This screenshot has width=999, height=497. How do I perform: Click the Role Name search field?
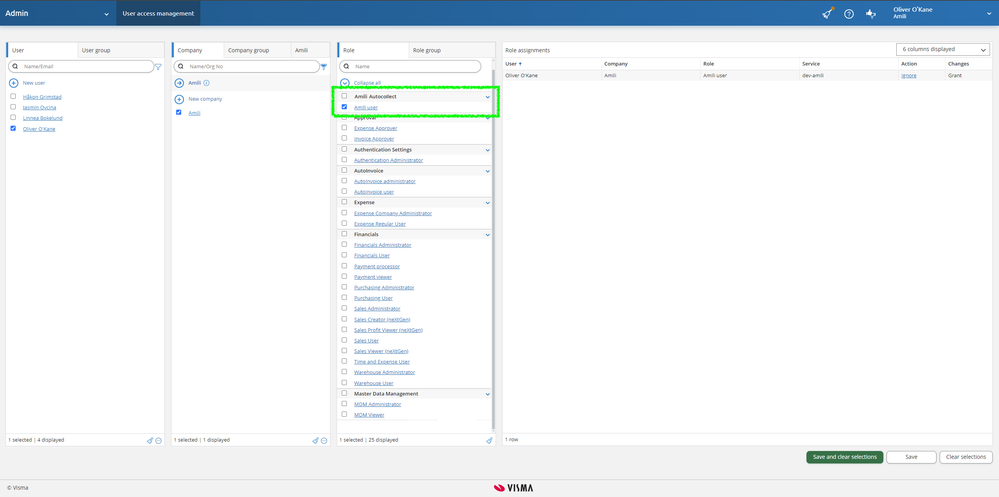410,66
